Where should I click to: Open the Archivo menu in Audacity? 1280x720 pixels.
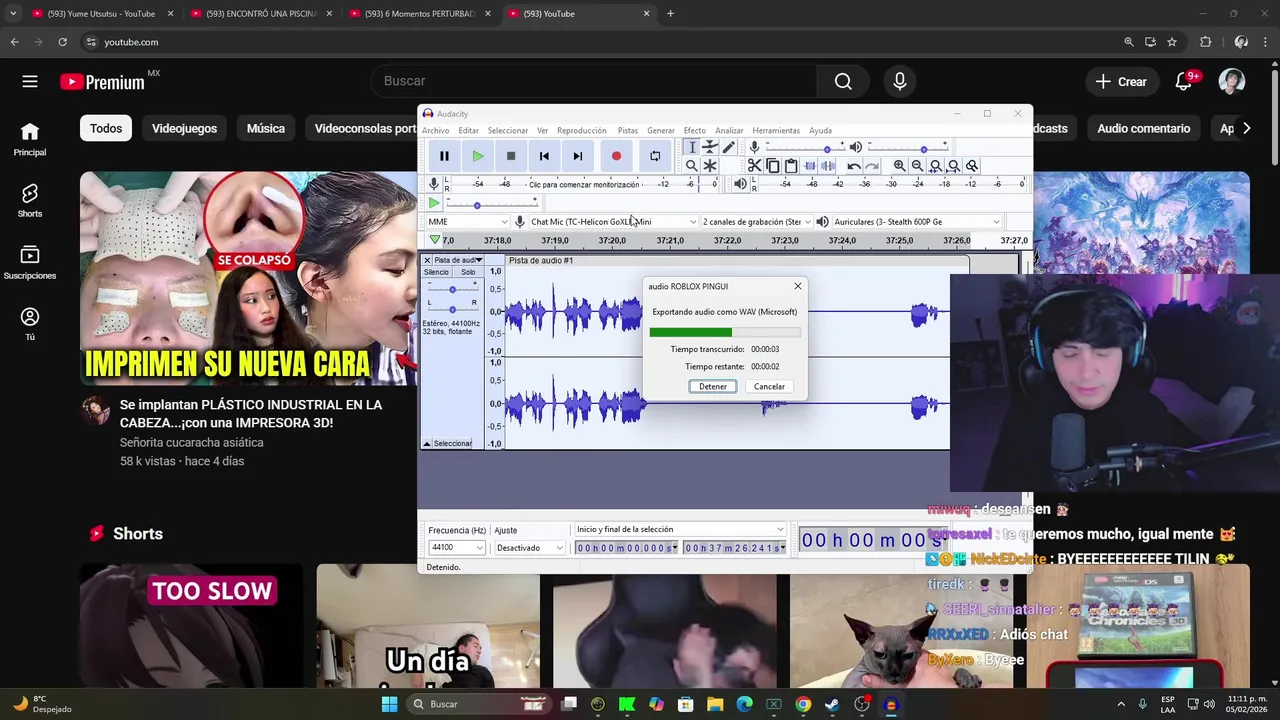click(x=435, y=131)
